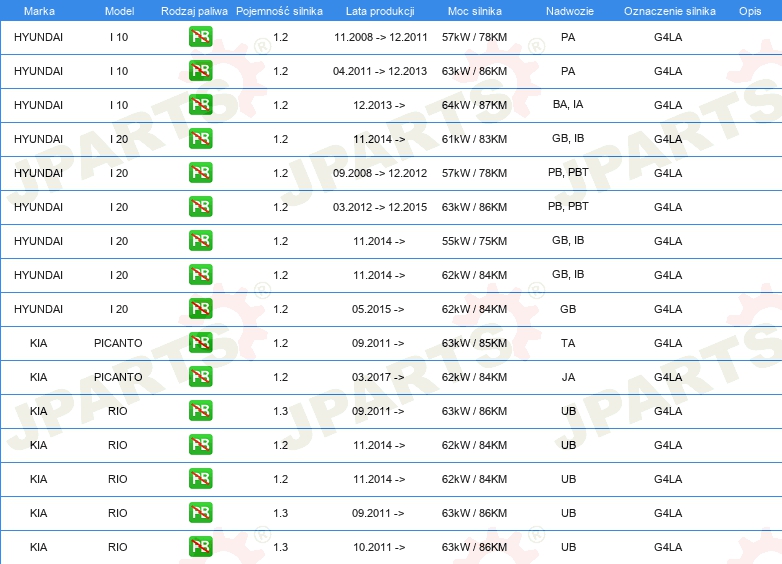782x564 pixels.
Task: Click the date cell 12.2013 ->
Action: point(379,105)
